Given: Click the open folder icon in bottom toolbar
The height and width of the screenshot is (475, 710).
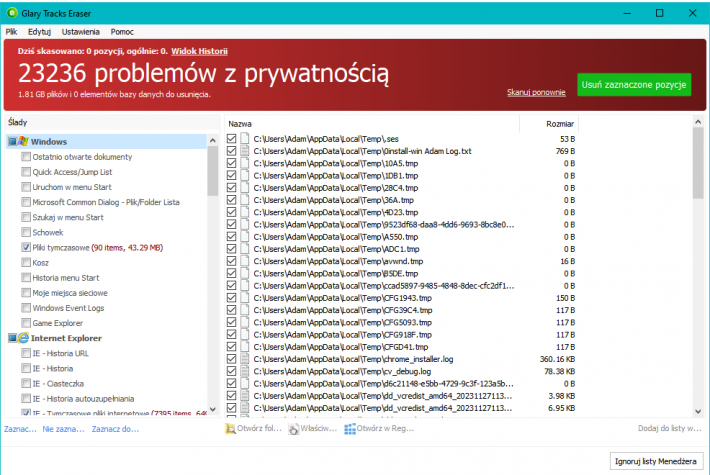Looking at the screenshot, I should pos(230,428).
